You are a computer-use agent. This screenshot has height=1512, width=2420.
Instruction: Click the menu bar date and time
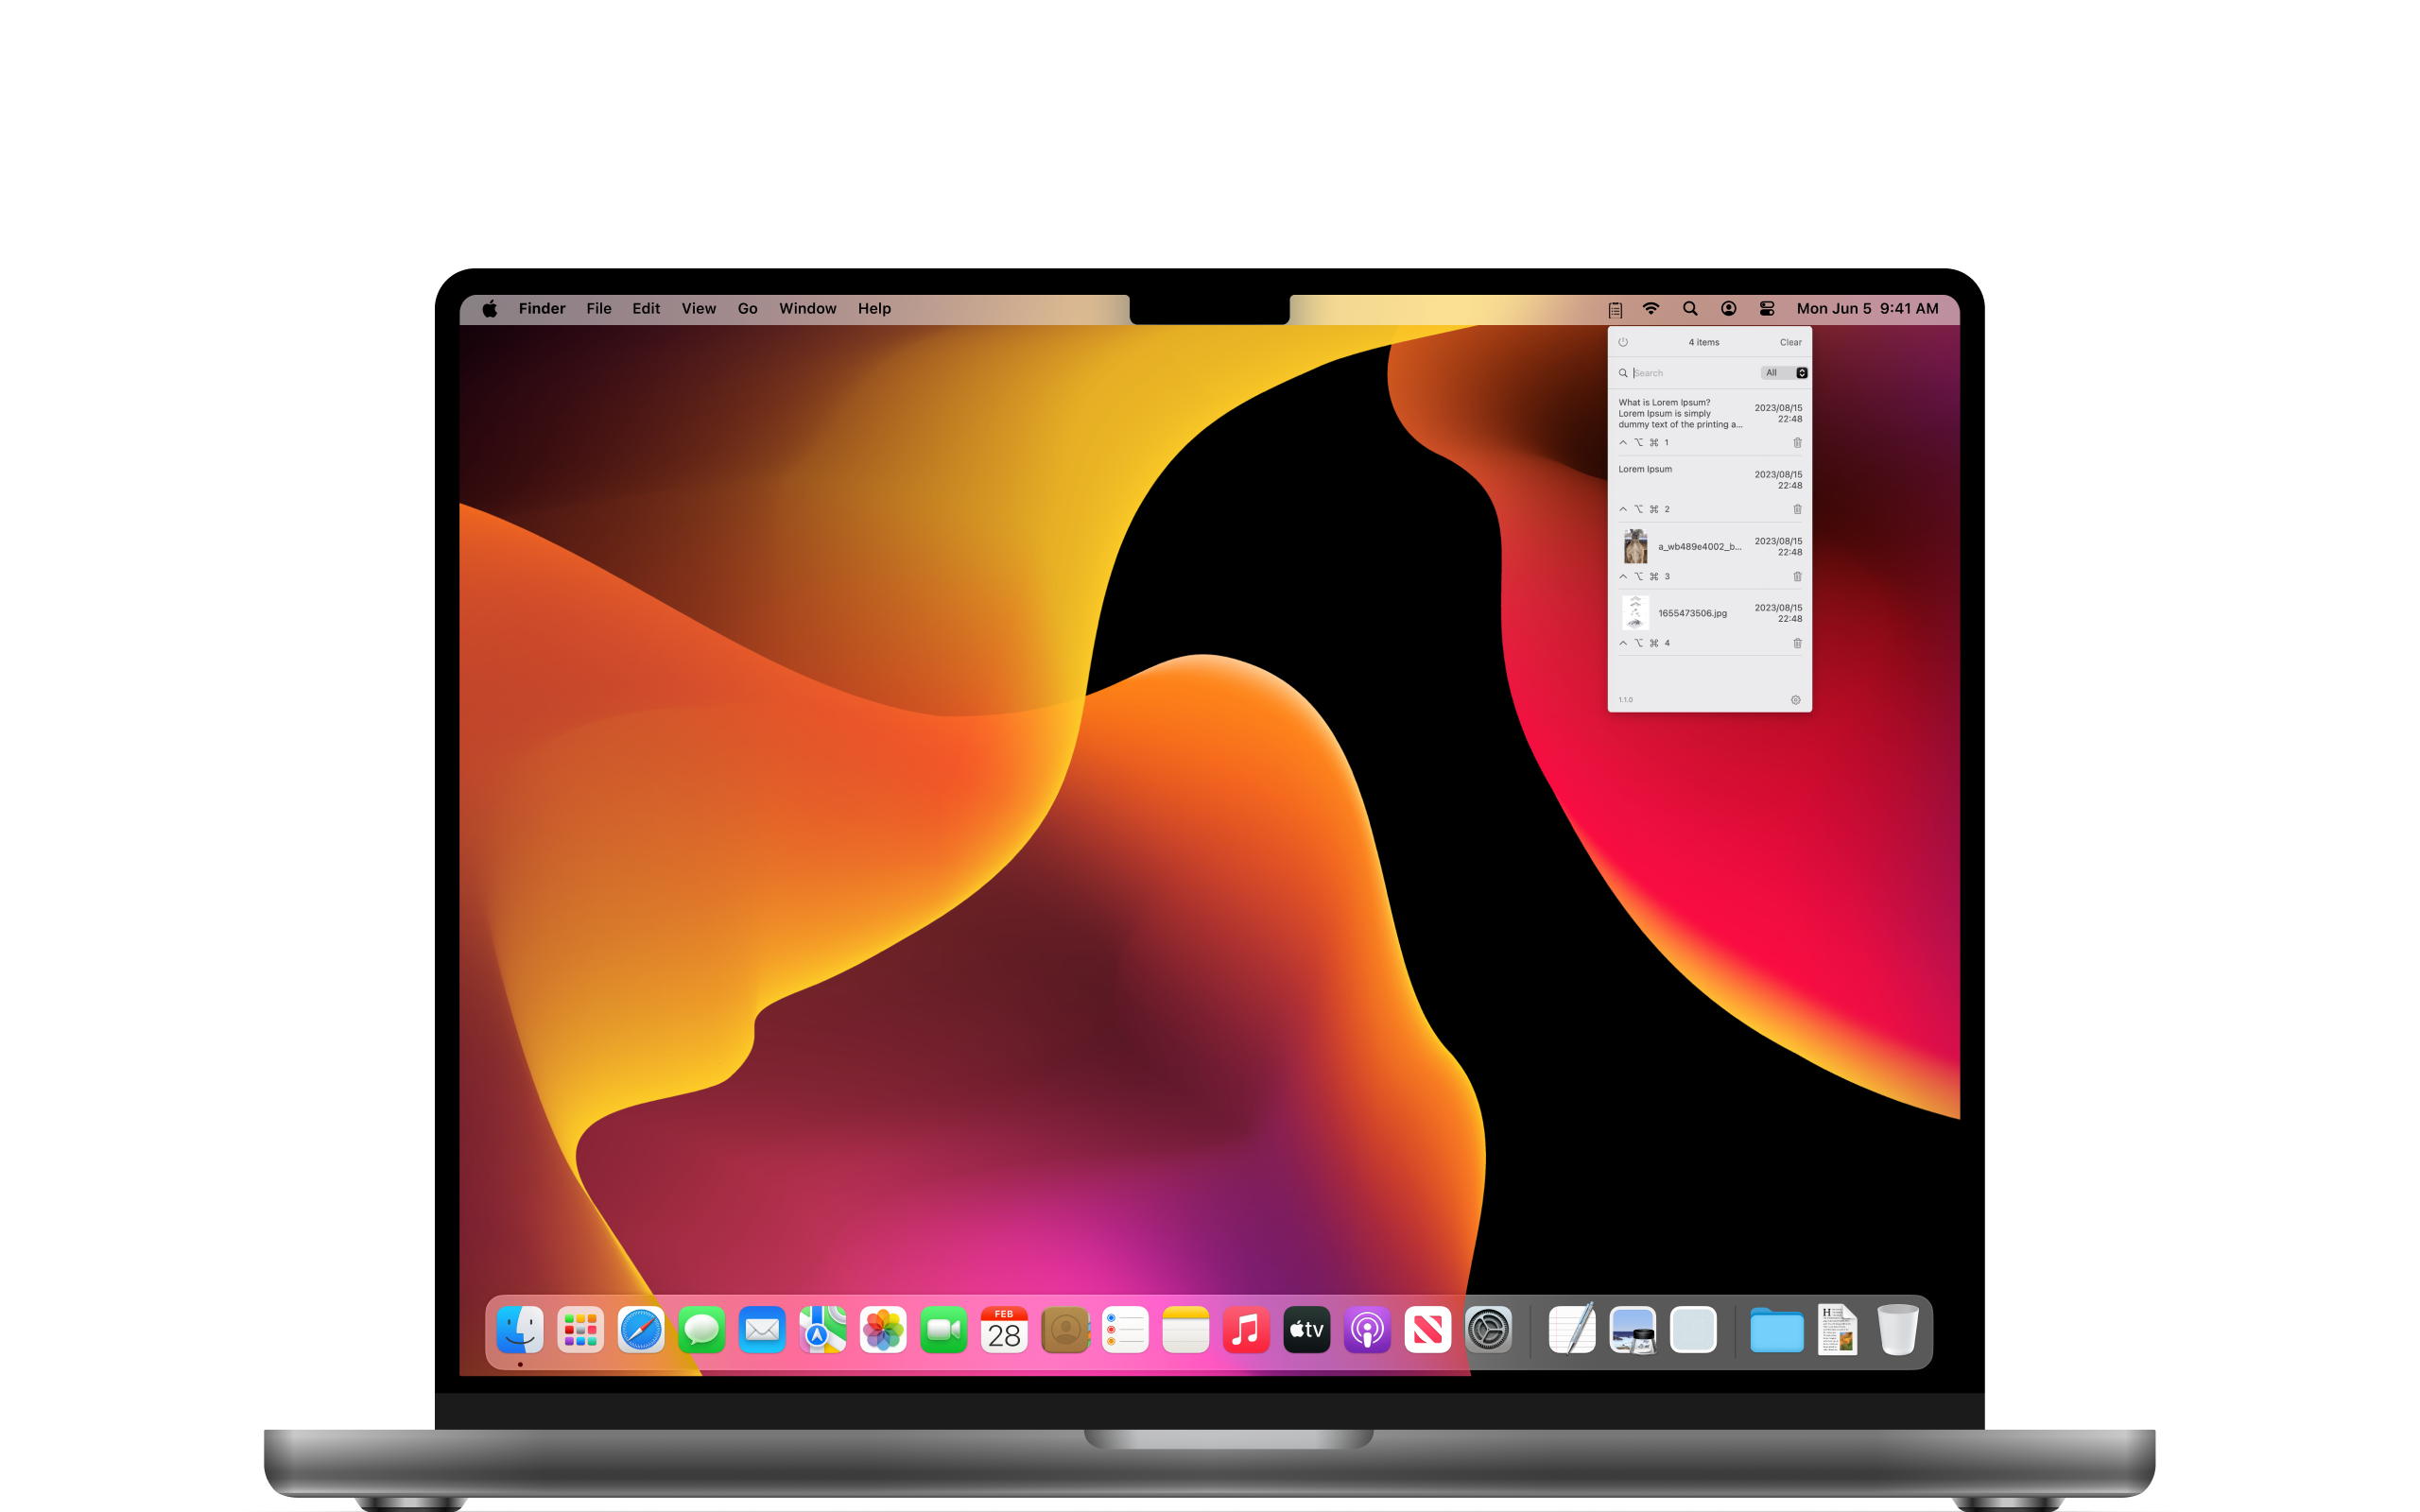pos(1867,308)
